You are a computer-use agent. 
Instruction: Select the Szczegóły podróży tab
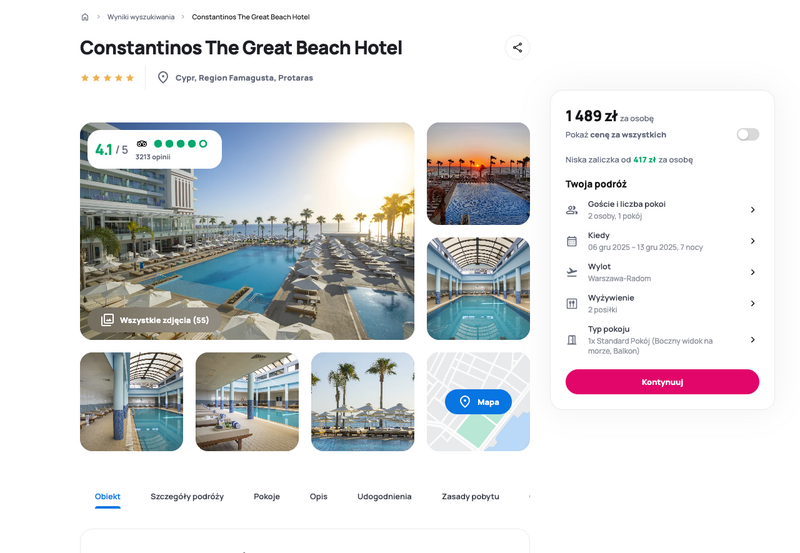coord(187,496)
